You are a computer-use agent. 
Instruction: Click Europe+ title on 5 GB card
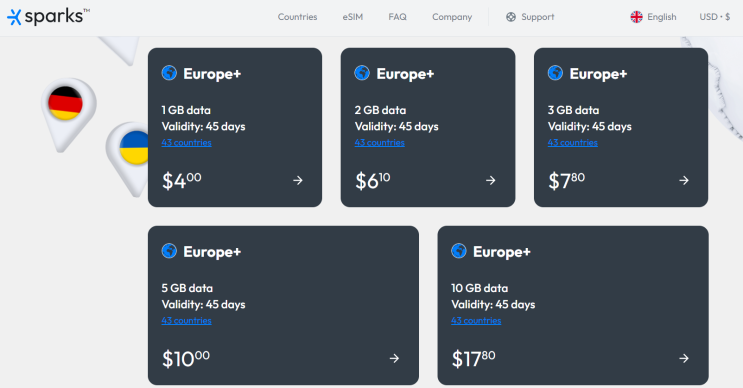coord(212,252)
